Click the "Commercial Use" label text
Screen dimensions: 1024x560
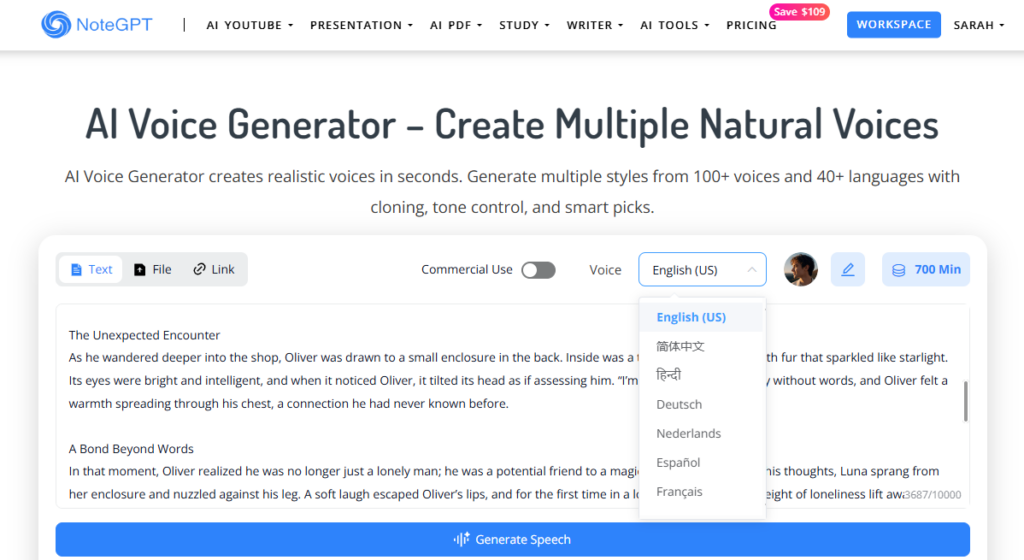tap(467, 270)
